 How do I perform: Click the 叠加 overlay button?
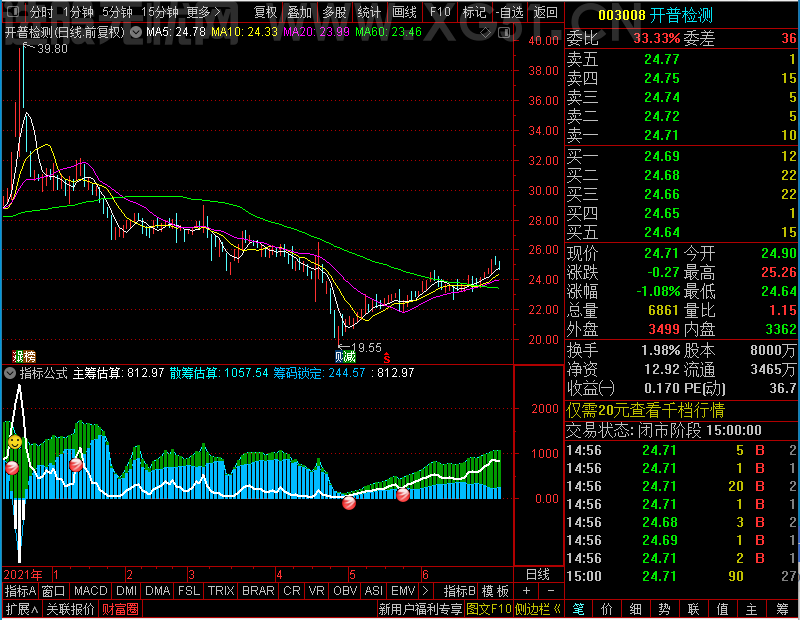coord(299,12)
